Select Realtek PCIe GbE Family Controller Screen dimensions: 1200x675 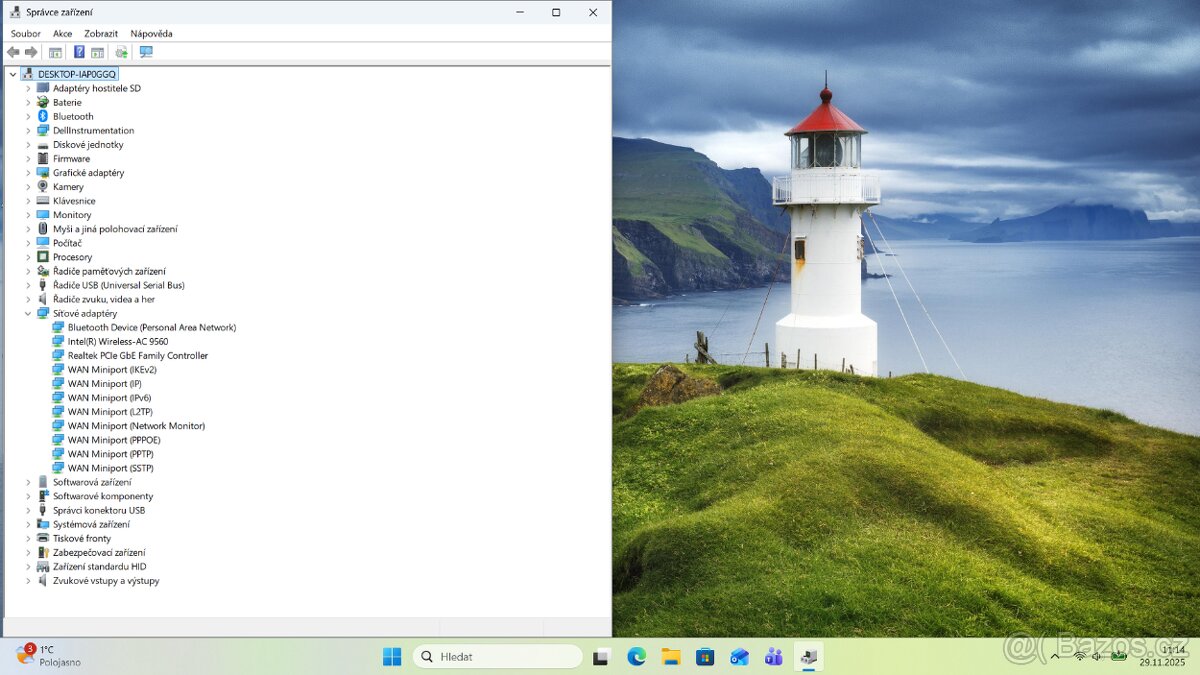click(137, 356)
